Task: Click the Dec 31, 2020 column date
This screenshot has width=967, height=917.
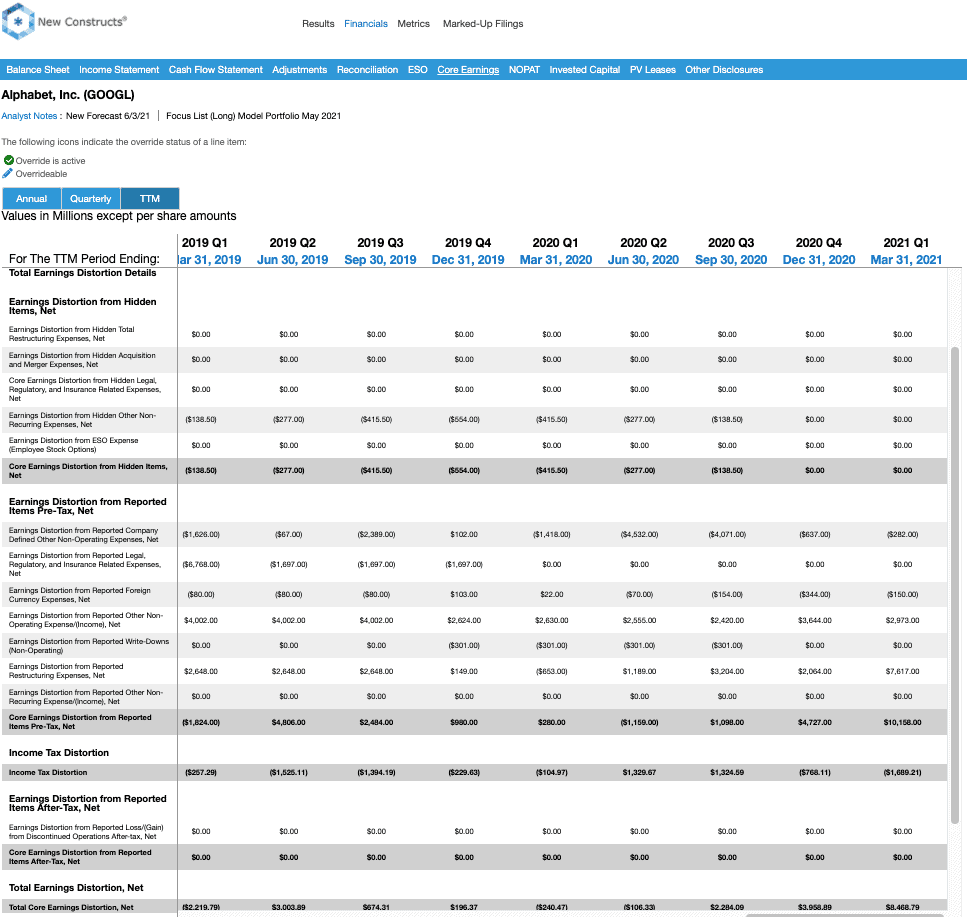Action: tap(819, 260)
